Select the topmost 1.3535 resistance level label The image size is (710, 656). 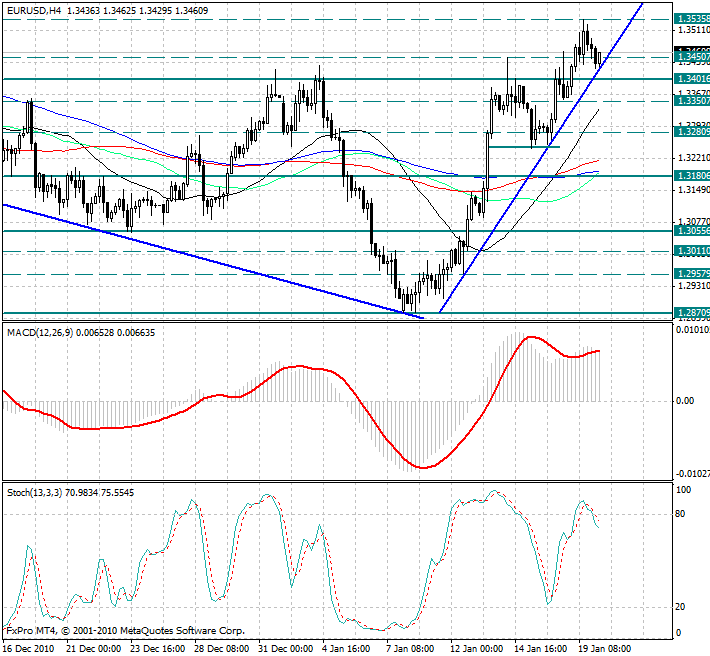(692, 19)
